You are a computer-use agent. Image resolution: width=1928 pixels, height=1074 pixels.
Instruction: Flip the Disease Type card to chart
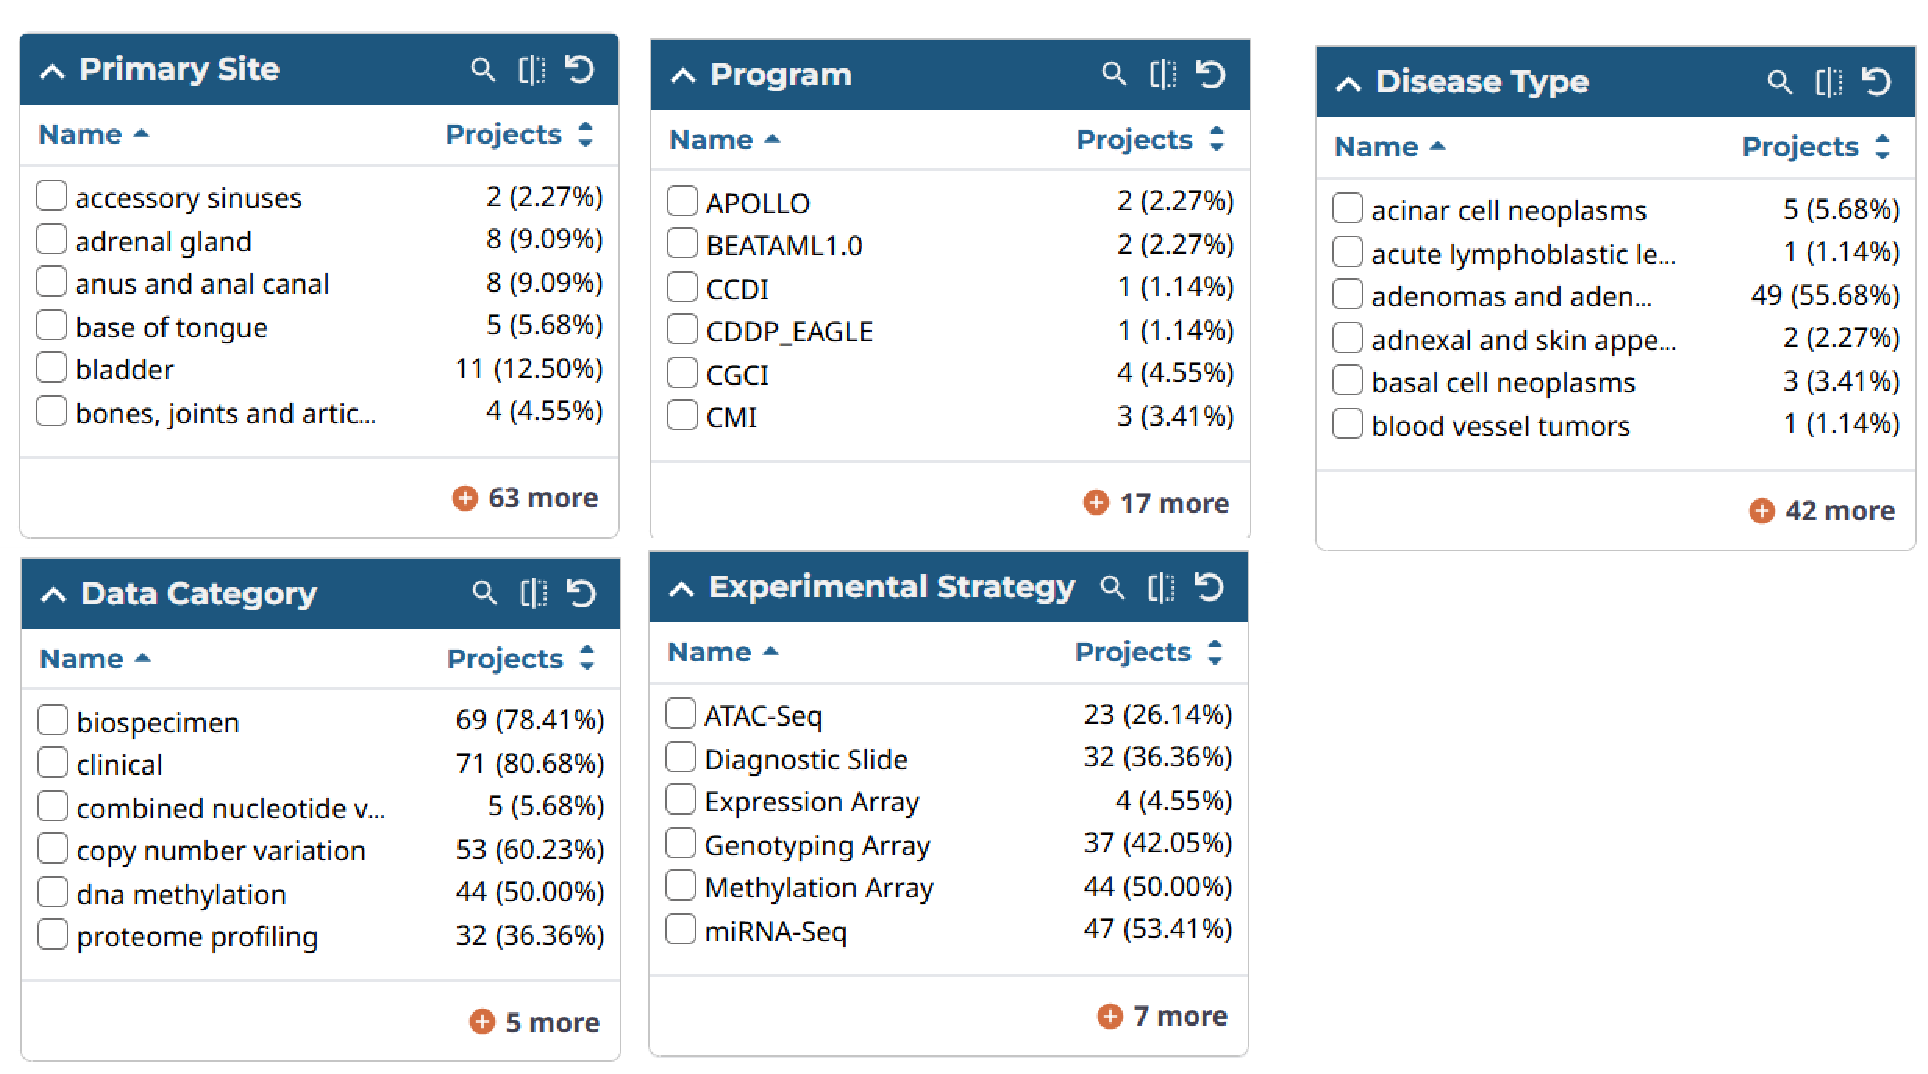pos(1828,82)
